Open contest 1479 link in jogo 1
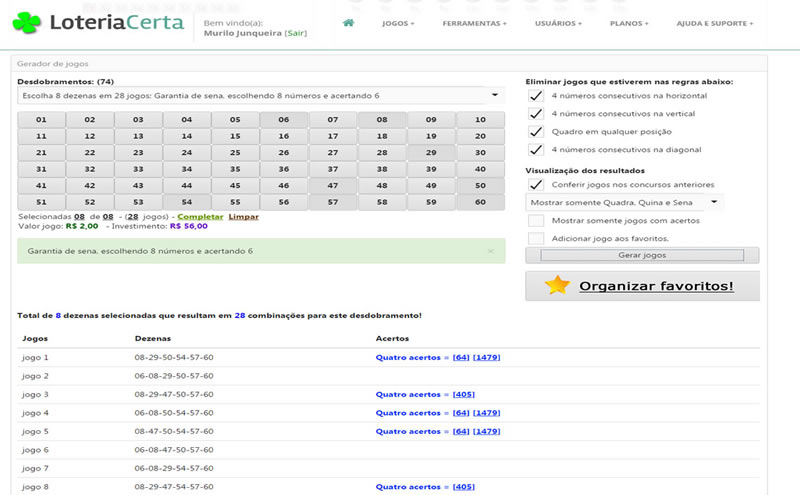 coord(486,357)
